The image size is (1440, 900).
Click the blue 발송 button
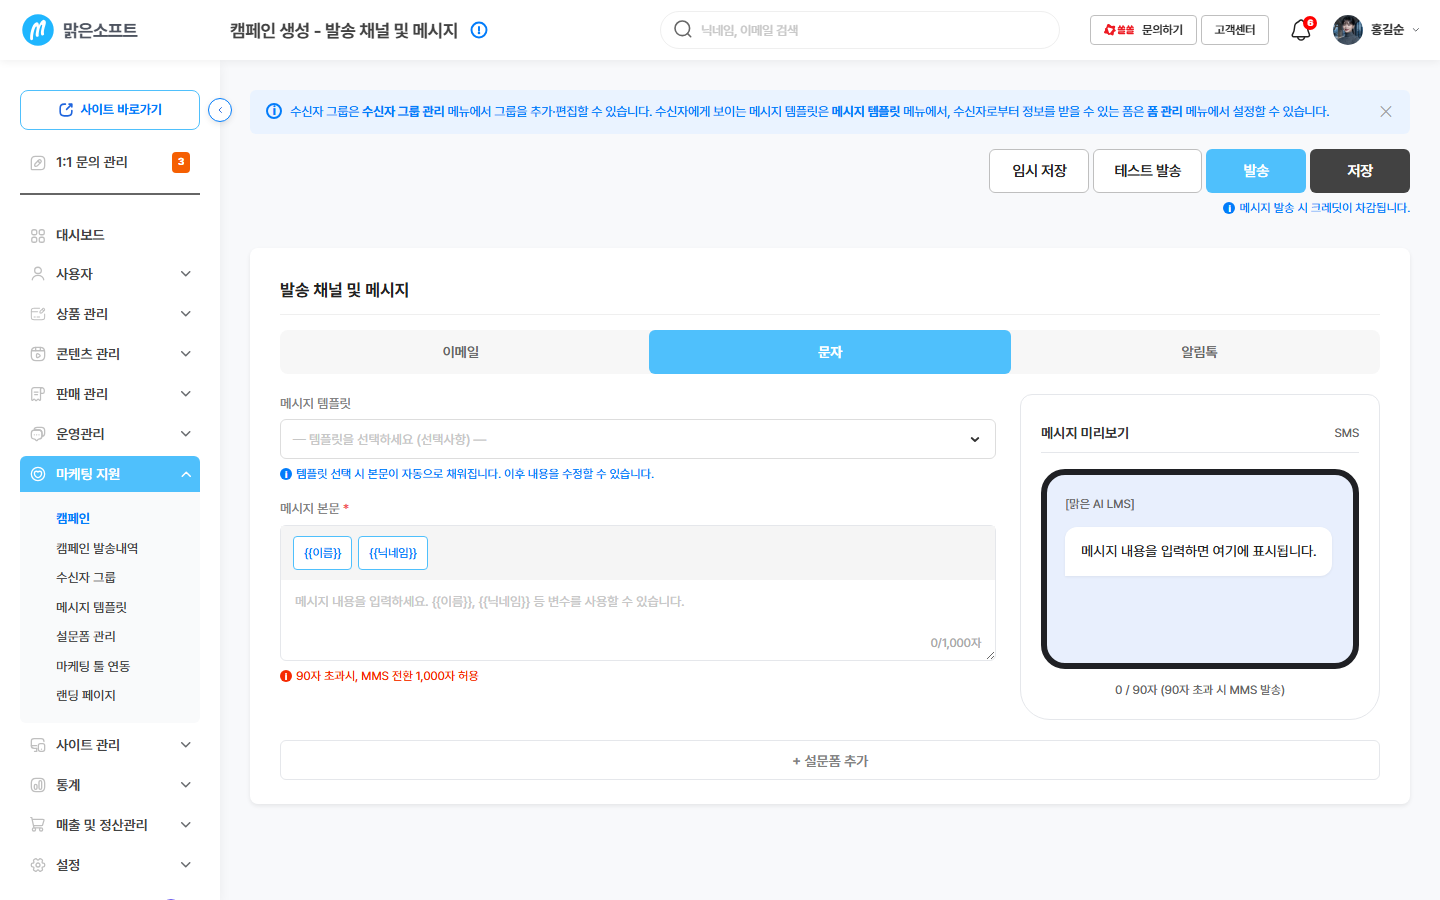[x=1256, y=171]
